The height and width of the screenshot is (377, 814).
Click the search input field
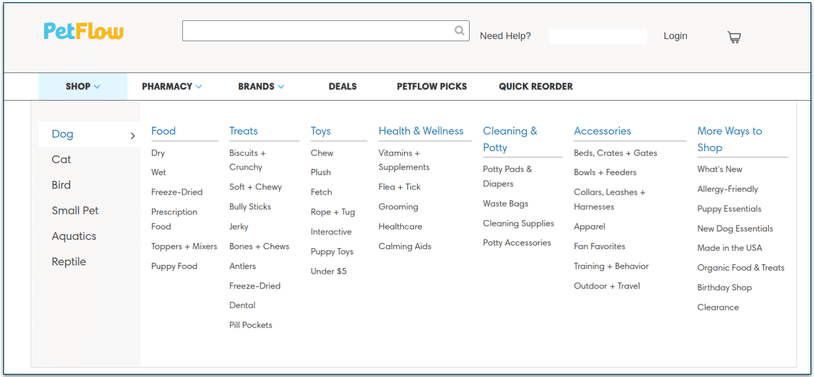click(325, 31)
